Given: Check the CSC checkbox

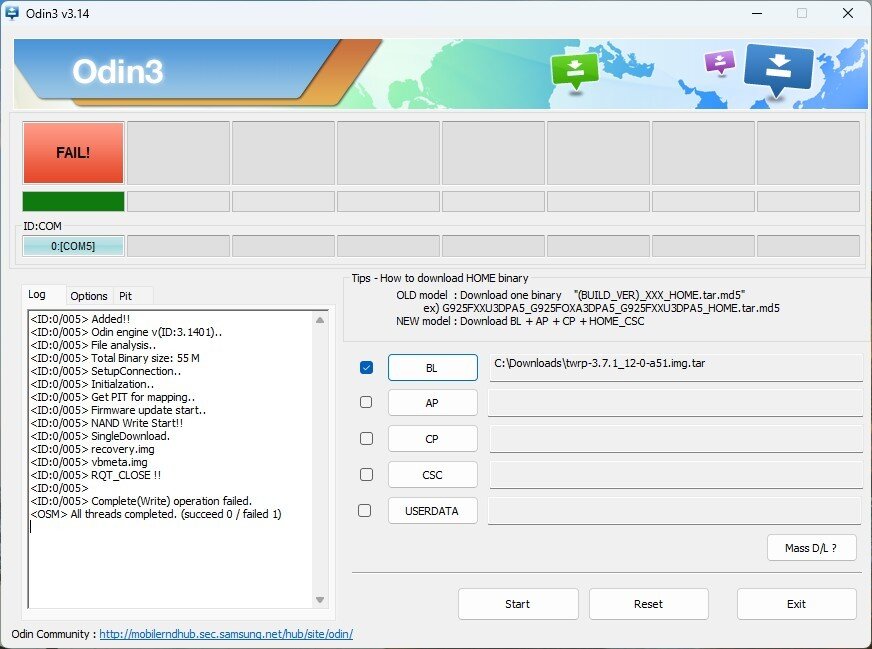Looking at the screenshot, I should pyautogui.click(x=366, y=474).
